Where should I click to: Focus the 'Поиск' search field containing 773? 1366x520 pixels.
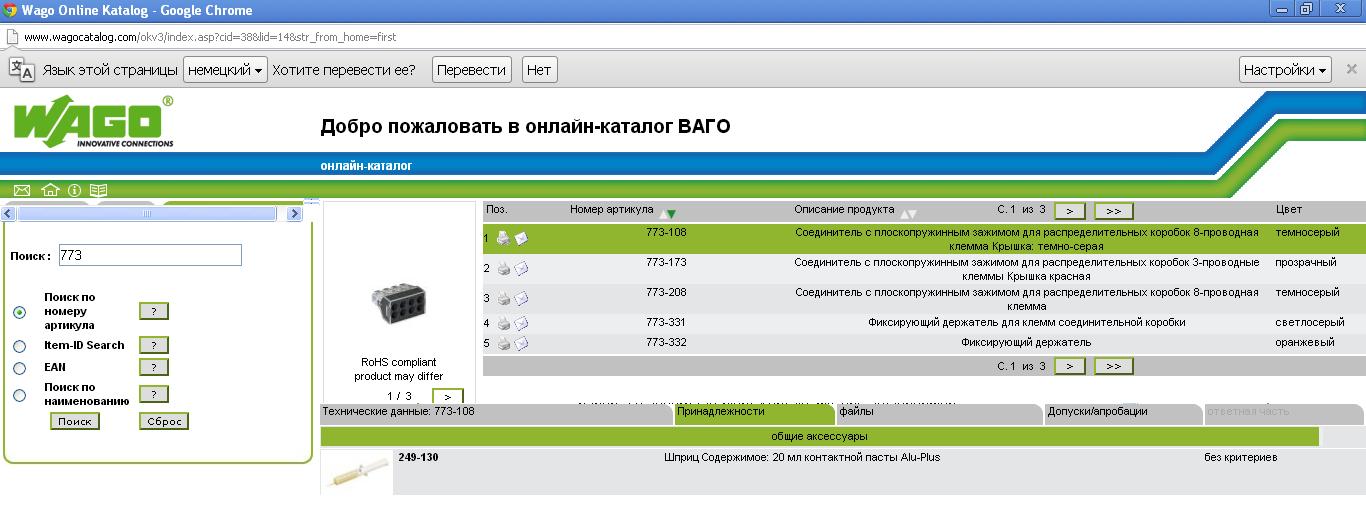click(x=150, y=255)
